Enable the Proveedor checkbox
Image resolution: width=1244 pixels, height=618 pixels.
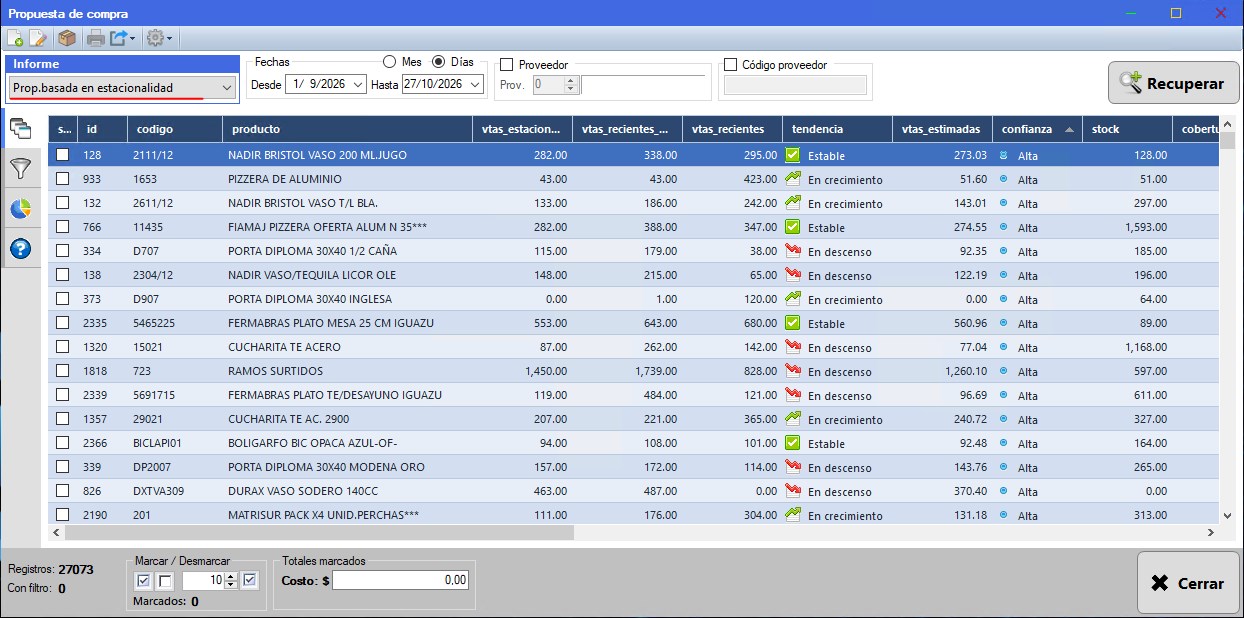pyautogui.click(x=506, y=65)
